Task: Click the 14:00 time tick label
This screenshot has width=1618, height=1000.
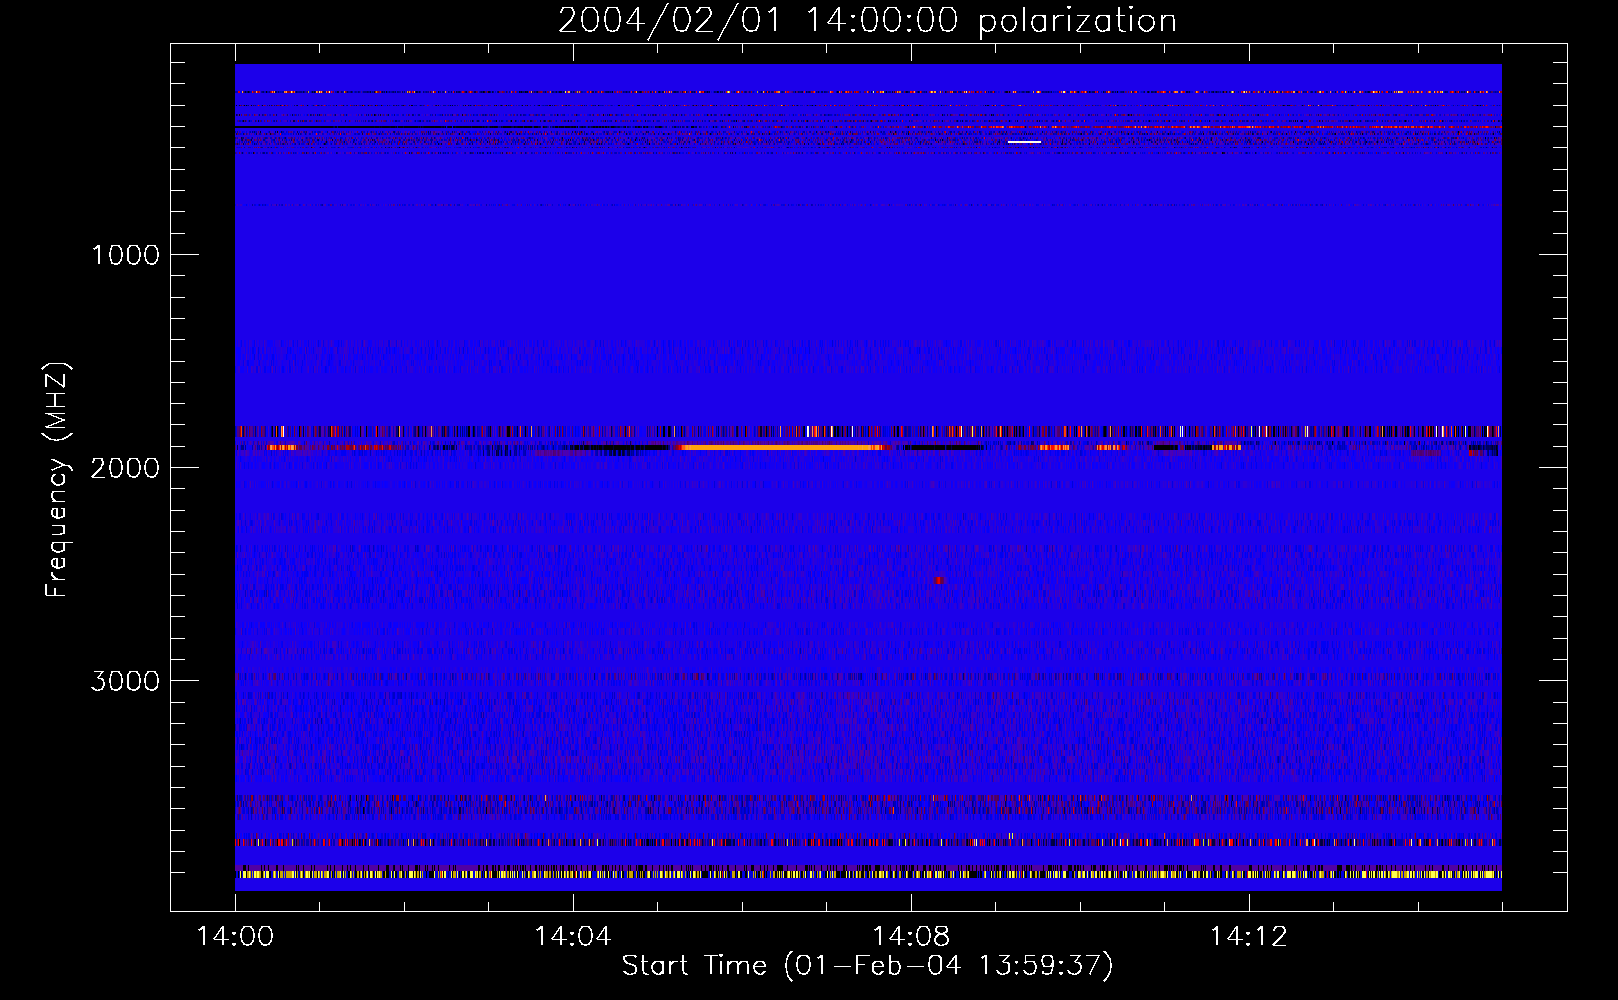Action: 235,937
